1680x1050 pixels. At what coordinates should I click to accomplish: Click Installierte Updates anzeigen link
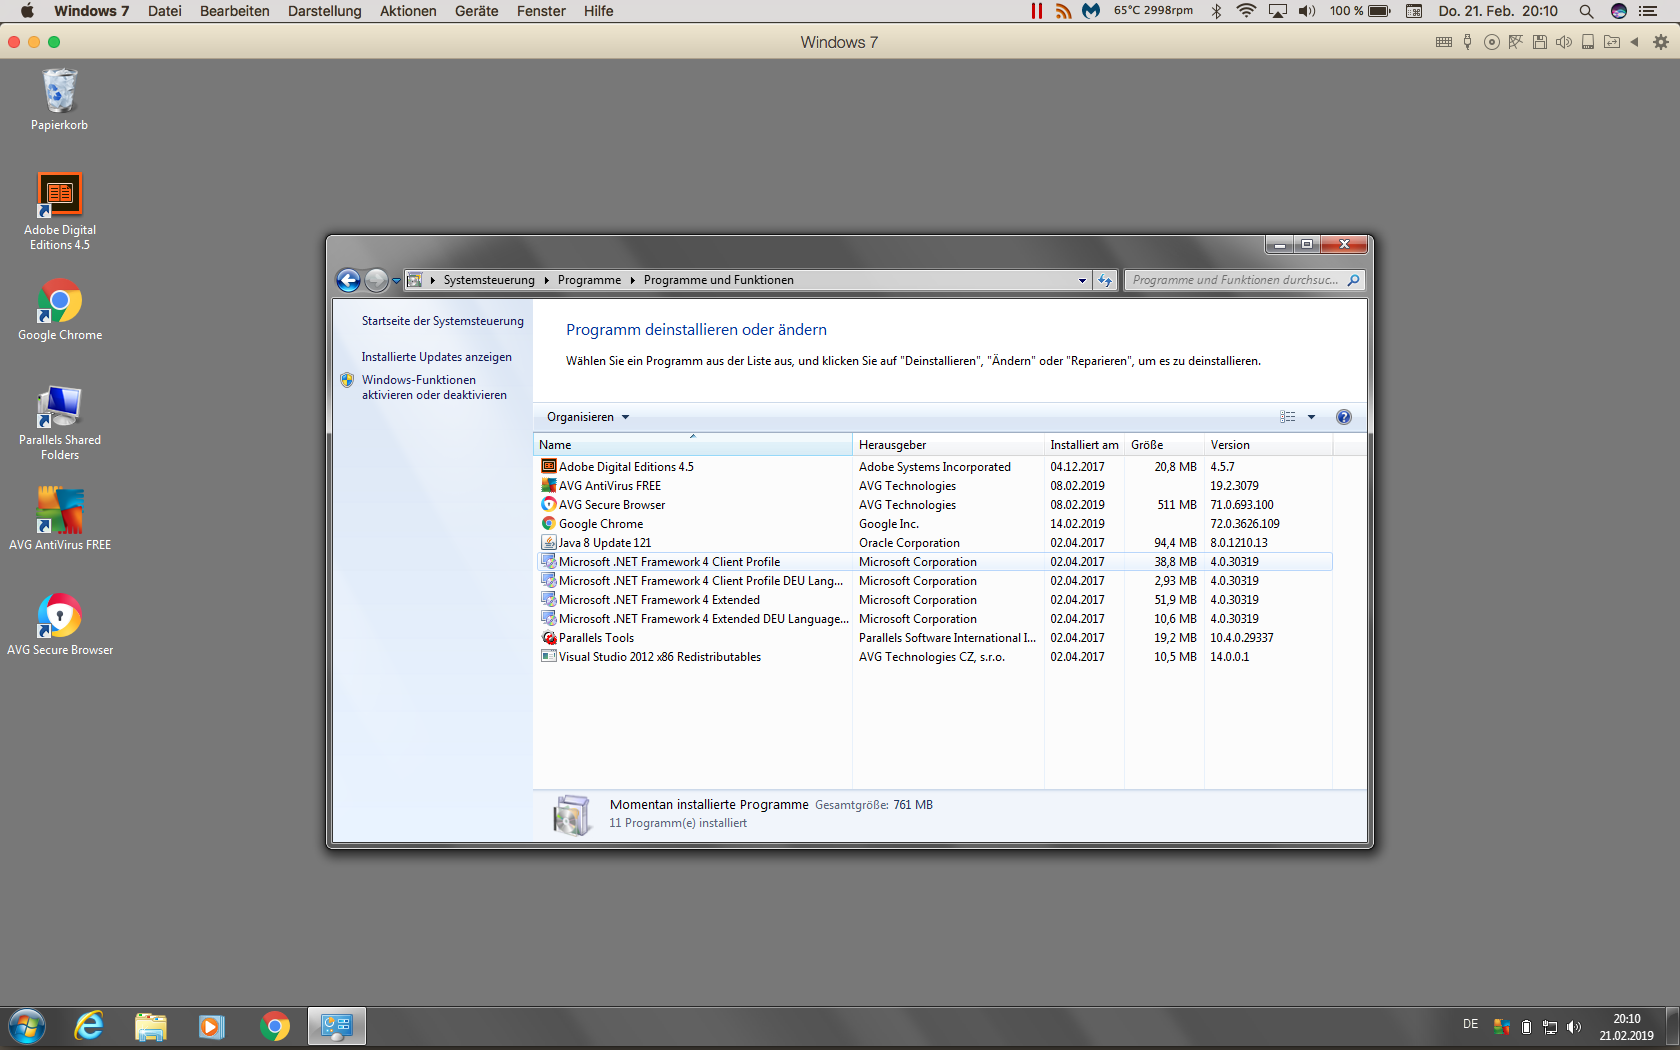point(436,357)
